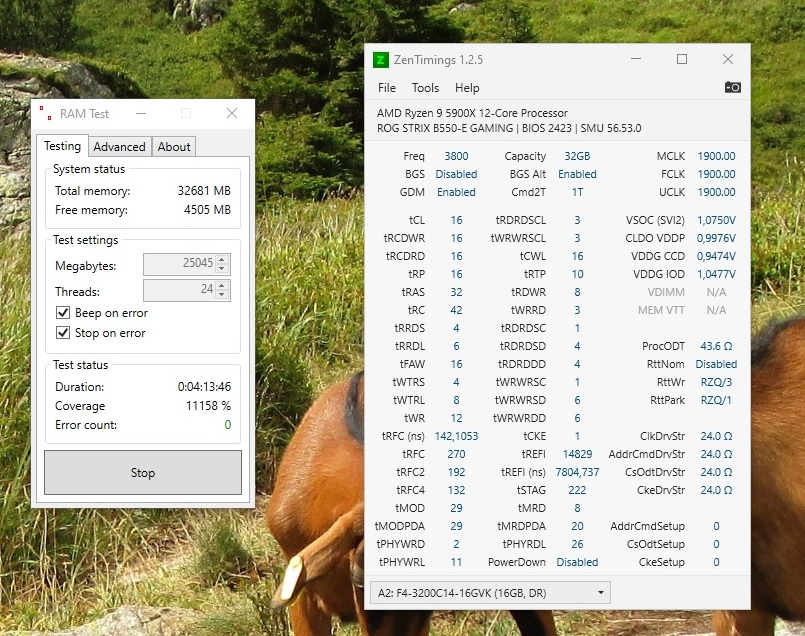Click the Capacity value 32GB
Viewport: 805px width, 636px height.
pos(577,156)
